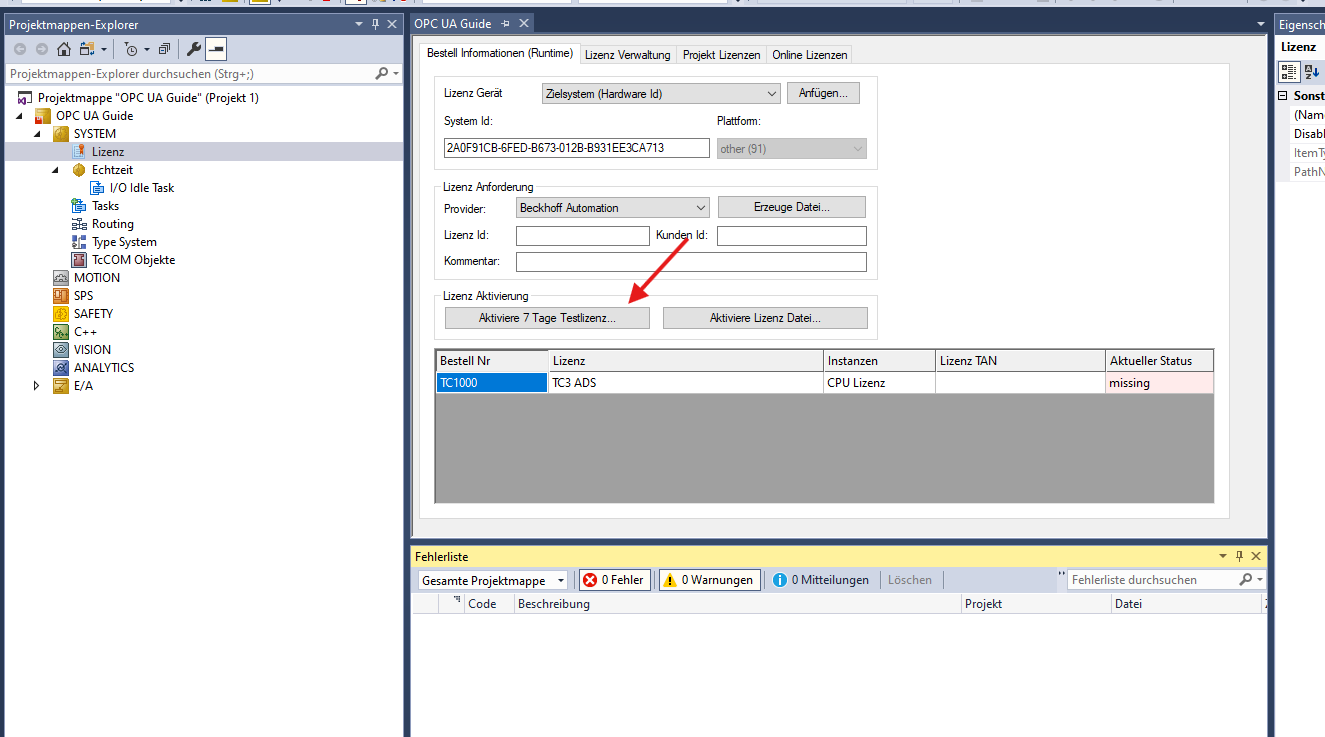Click the Home icon in Projektmappen-Explorer toolbar
1325x737 pixels.
tap(64, 49)
